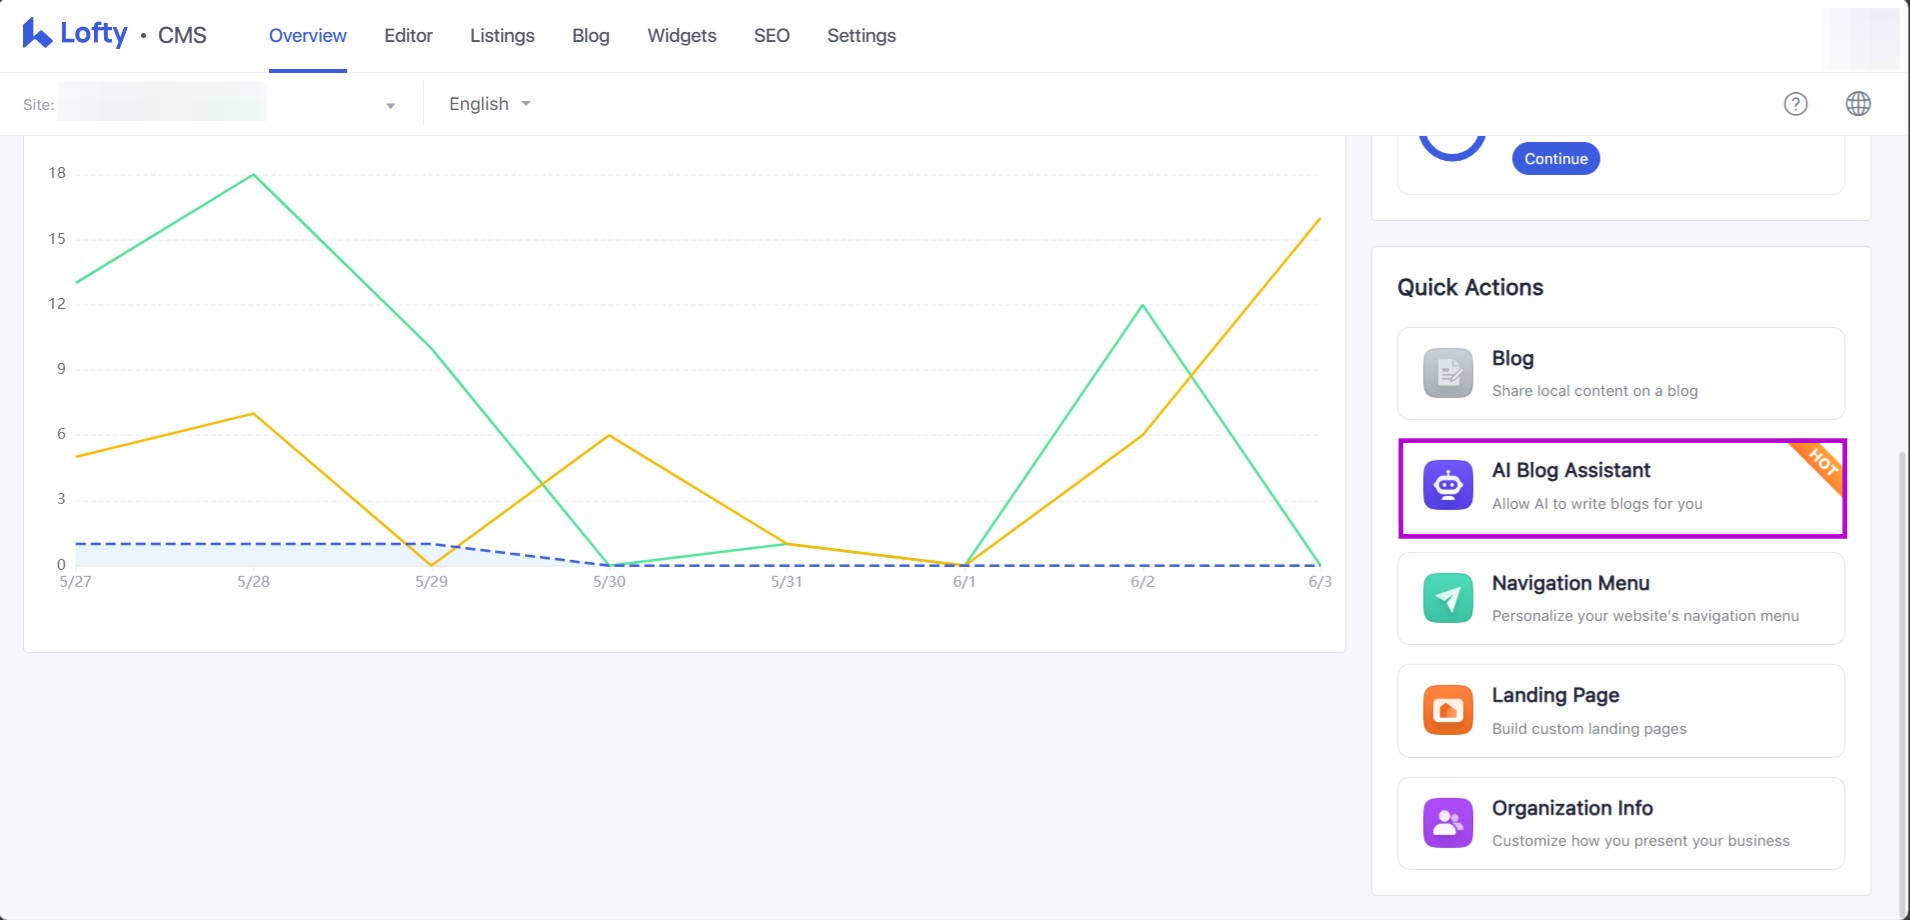Click the Navigation Menu paper plane icon

[x=1447, y=598]
